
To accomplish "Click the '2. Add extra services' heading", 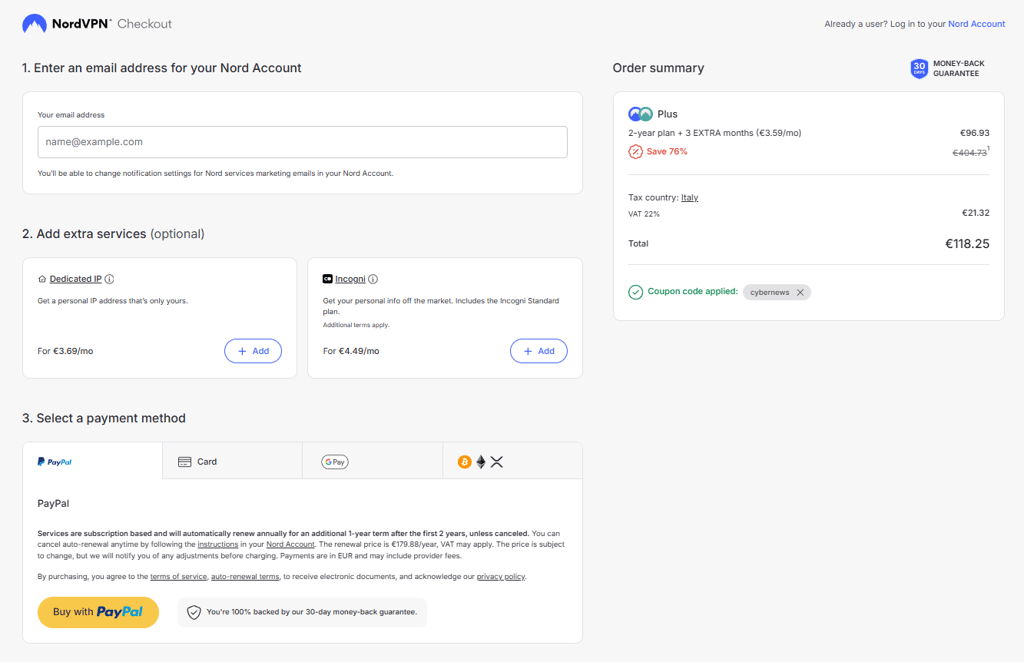I will click(x=84, y=234).
